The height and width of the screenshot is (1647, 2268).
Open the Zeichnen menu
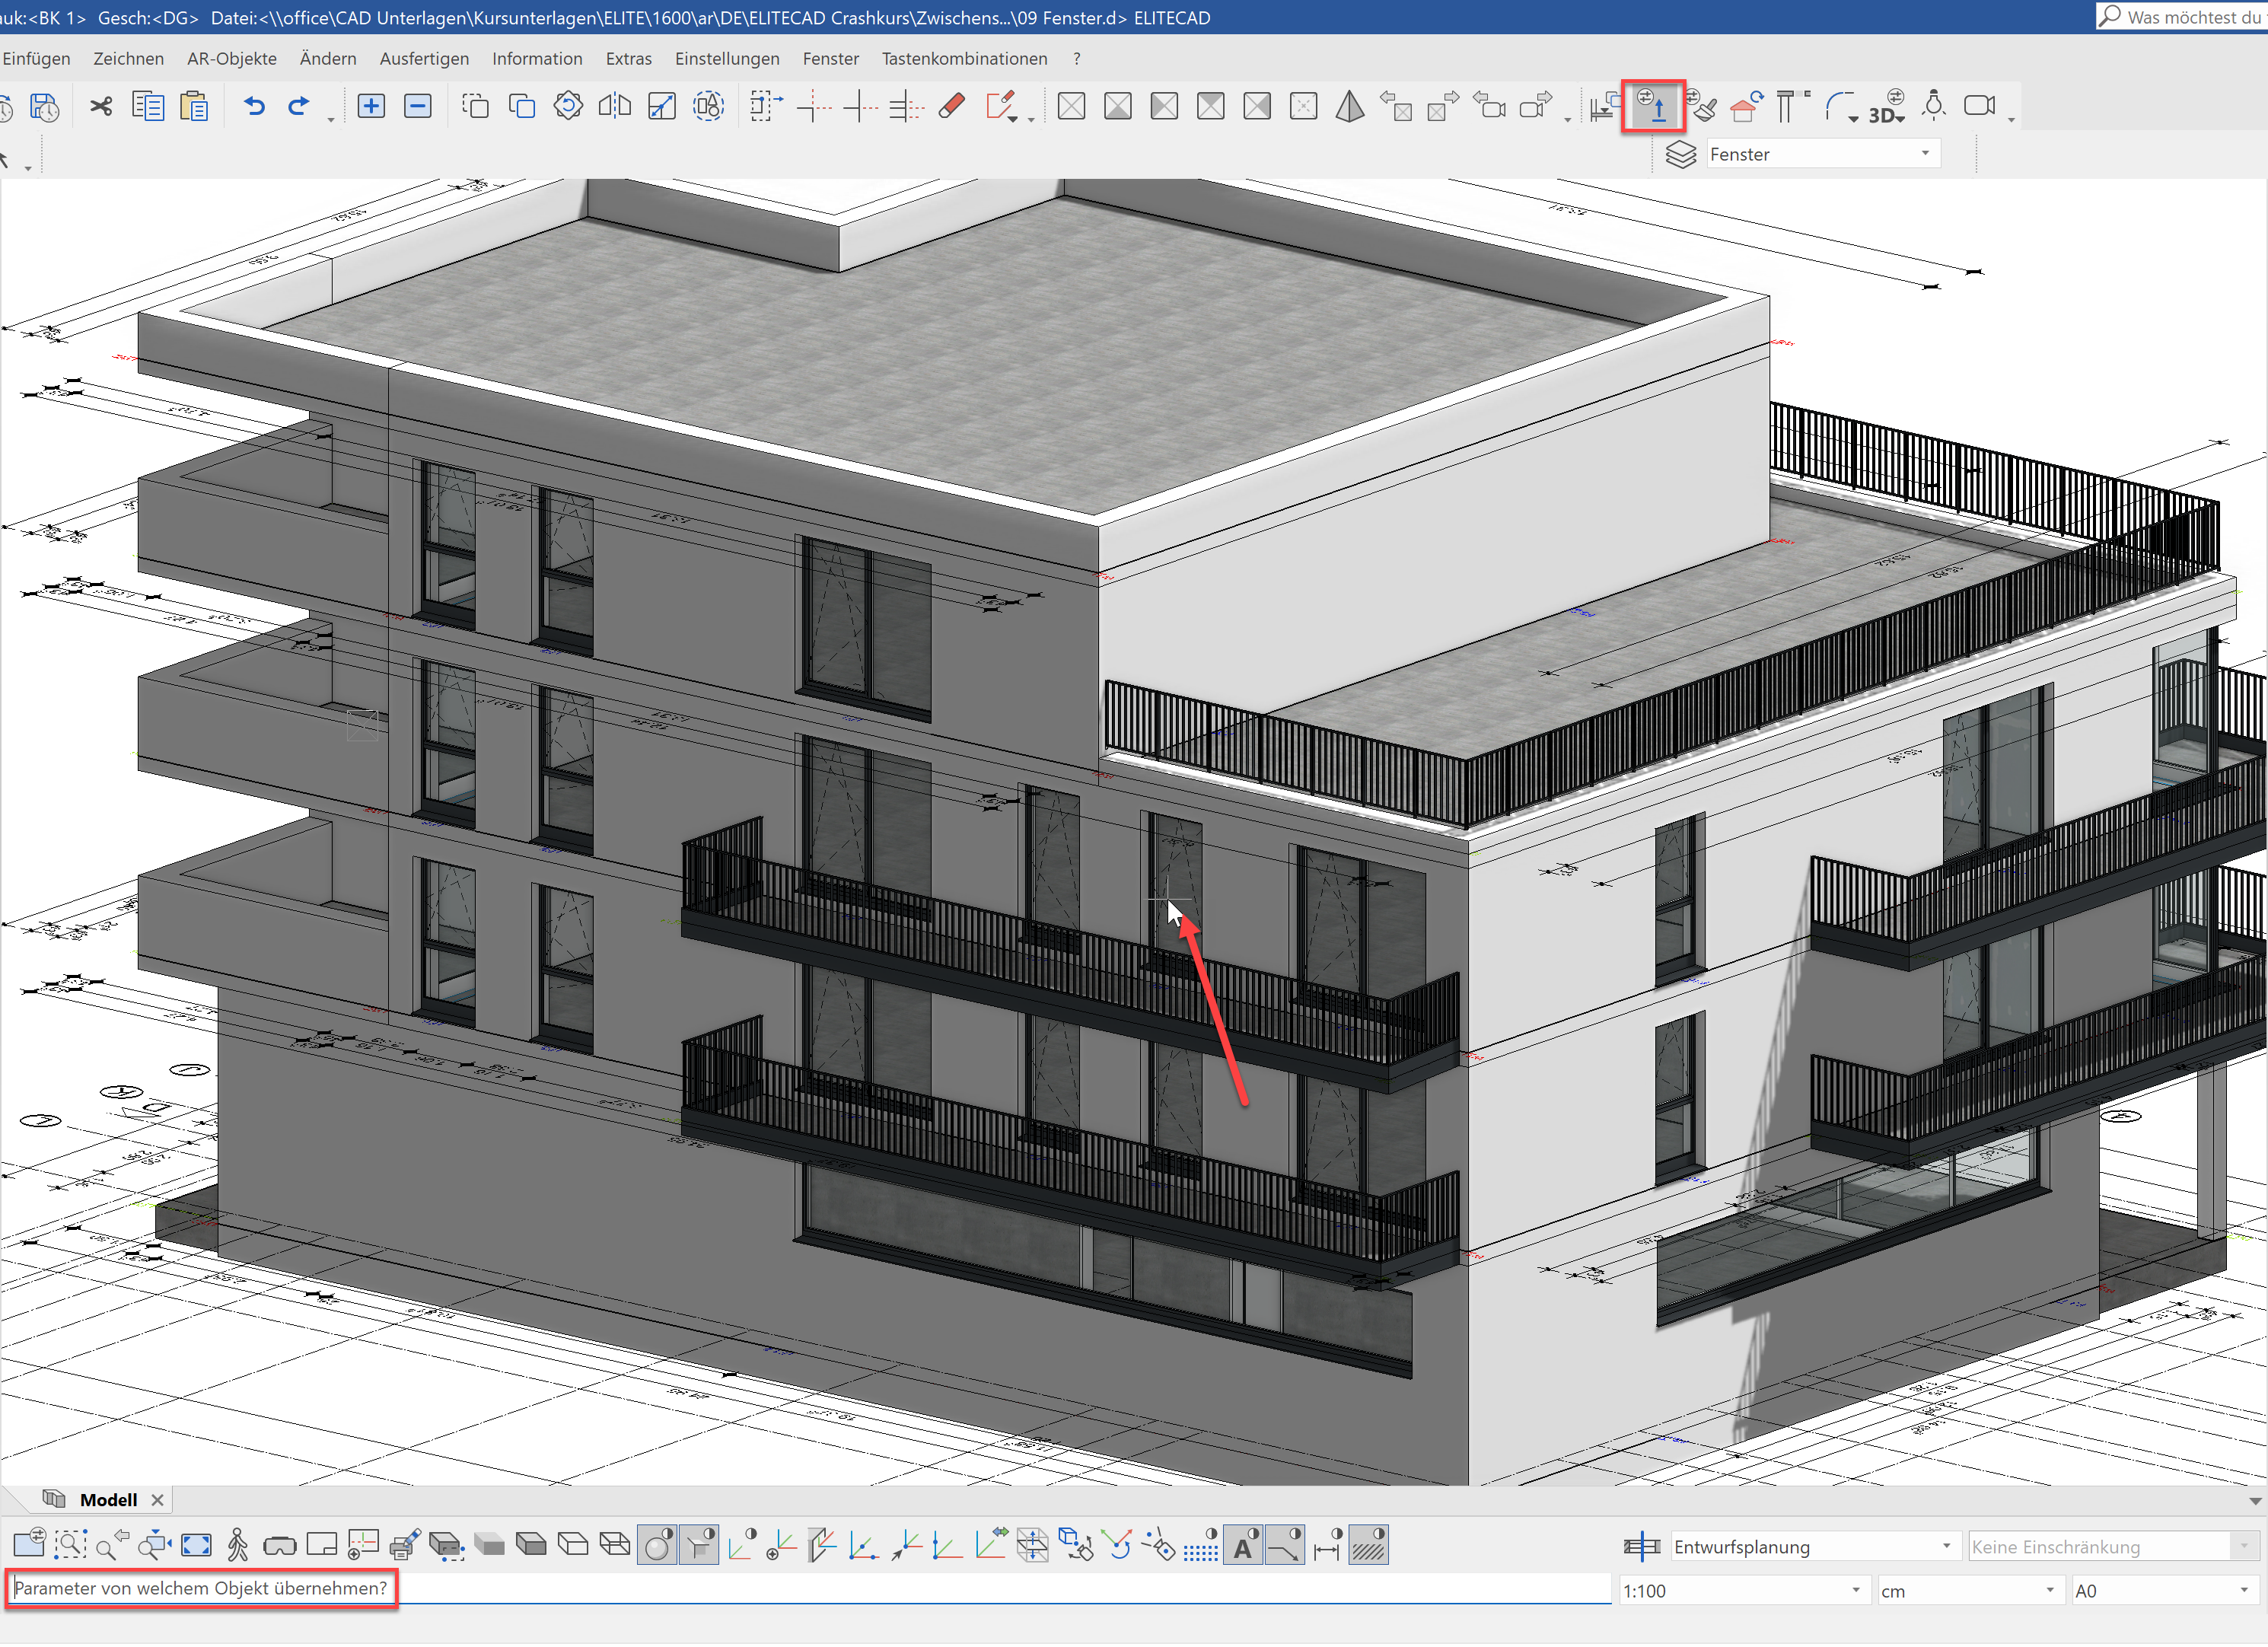point(128,59)
